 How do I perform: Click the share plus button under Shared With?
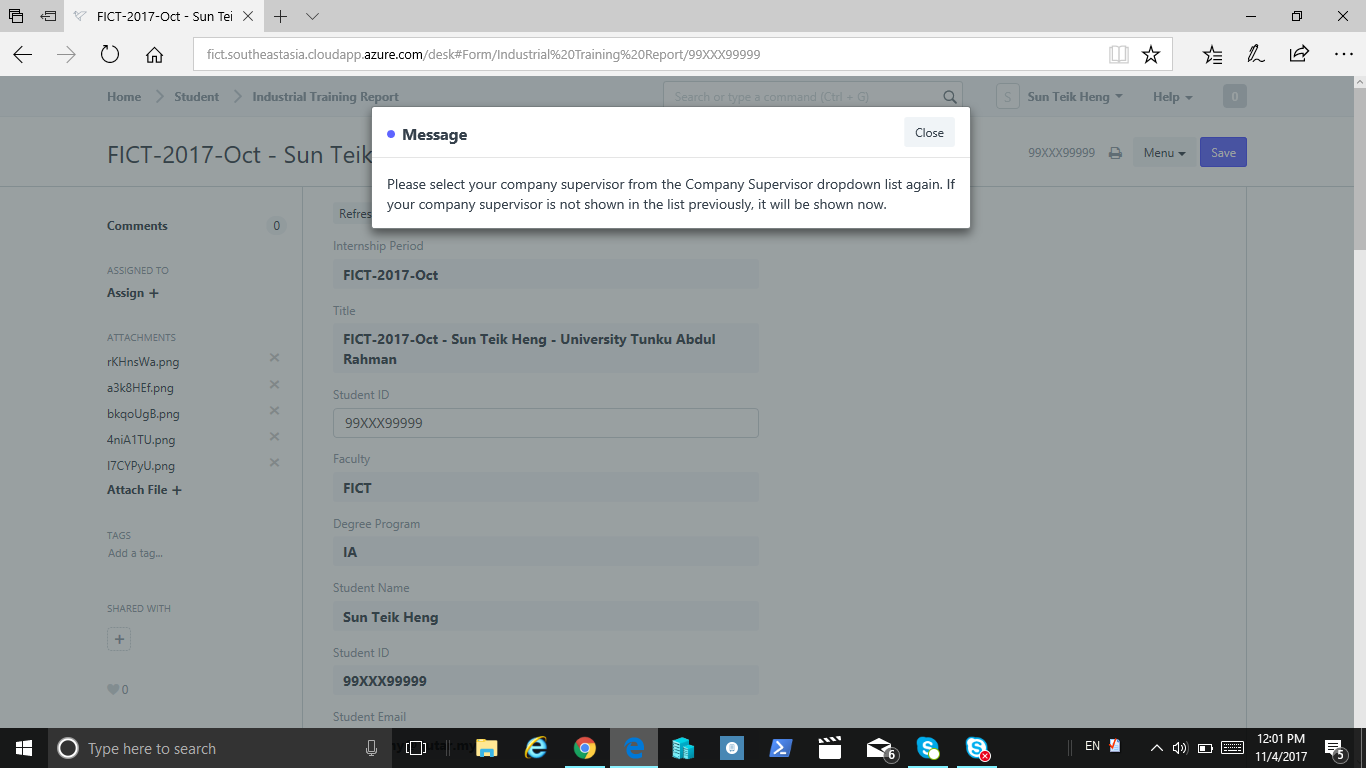(x=119, y=639)
